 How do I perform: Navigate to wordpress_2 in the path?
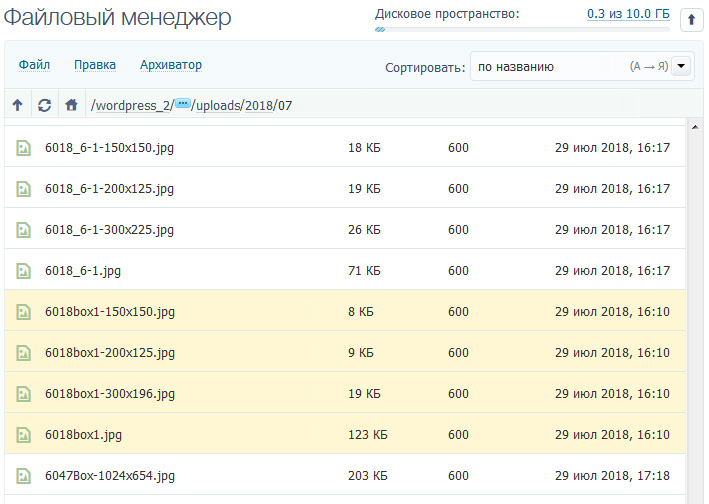click(132, 105)
